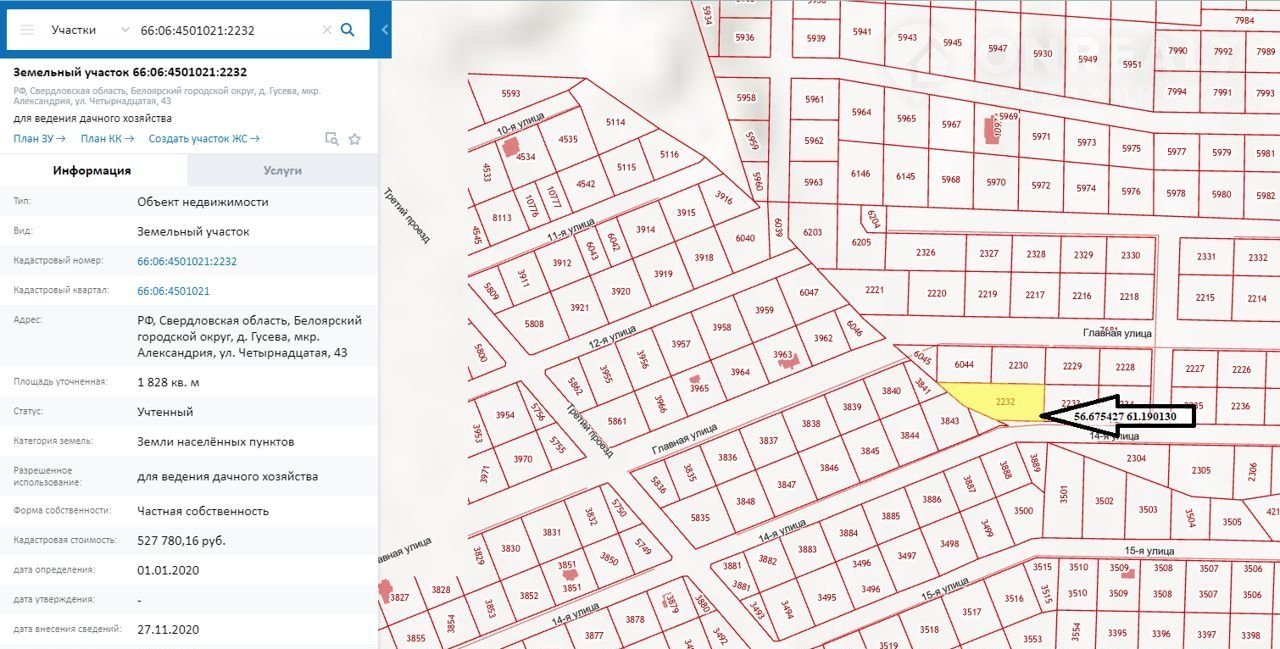The image size is (1280, 649).
Task: Click into the cadastral number search input
Action: 225,30
